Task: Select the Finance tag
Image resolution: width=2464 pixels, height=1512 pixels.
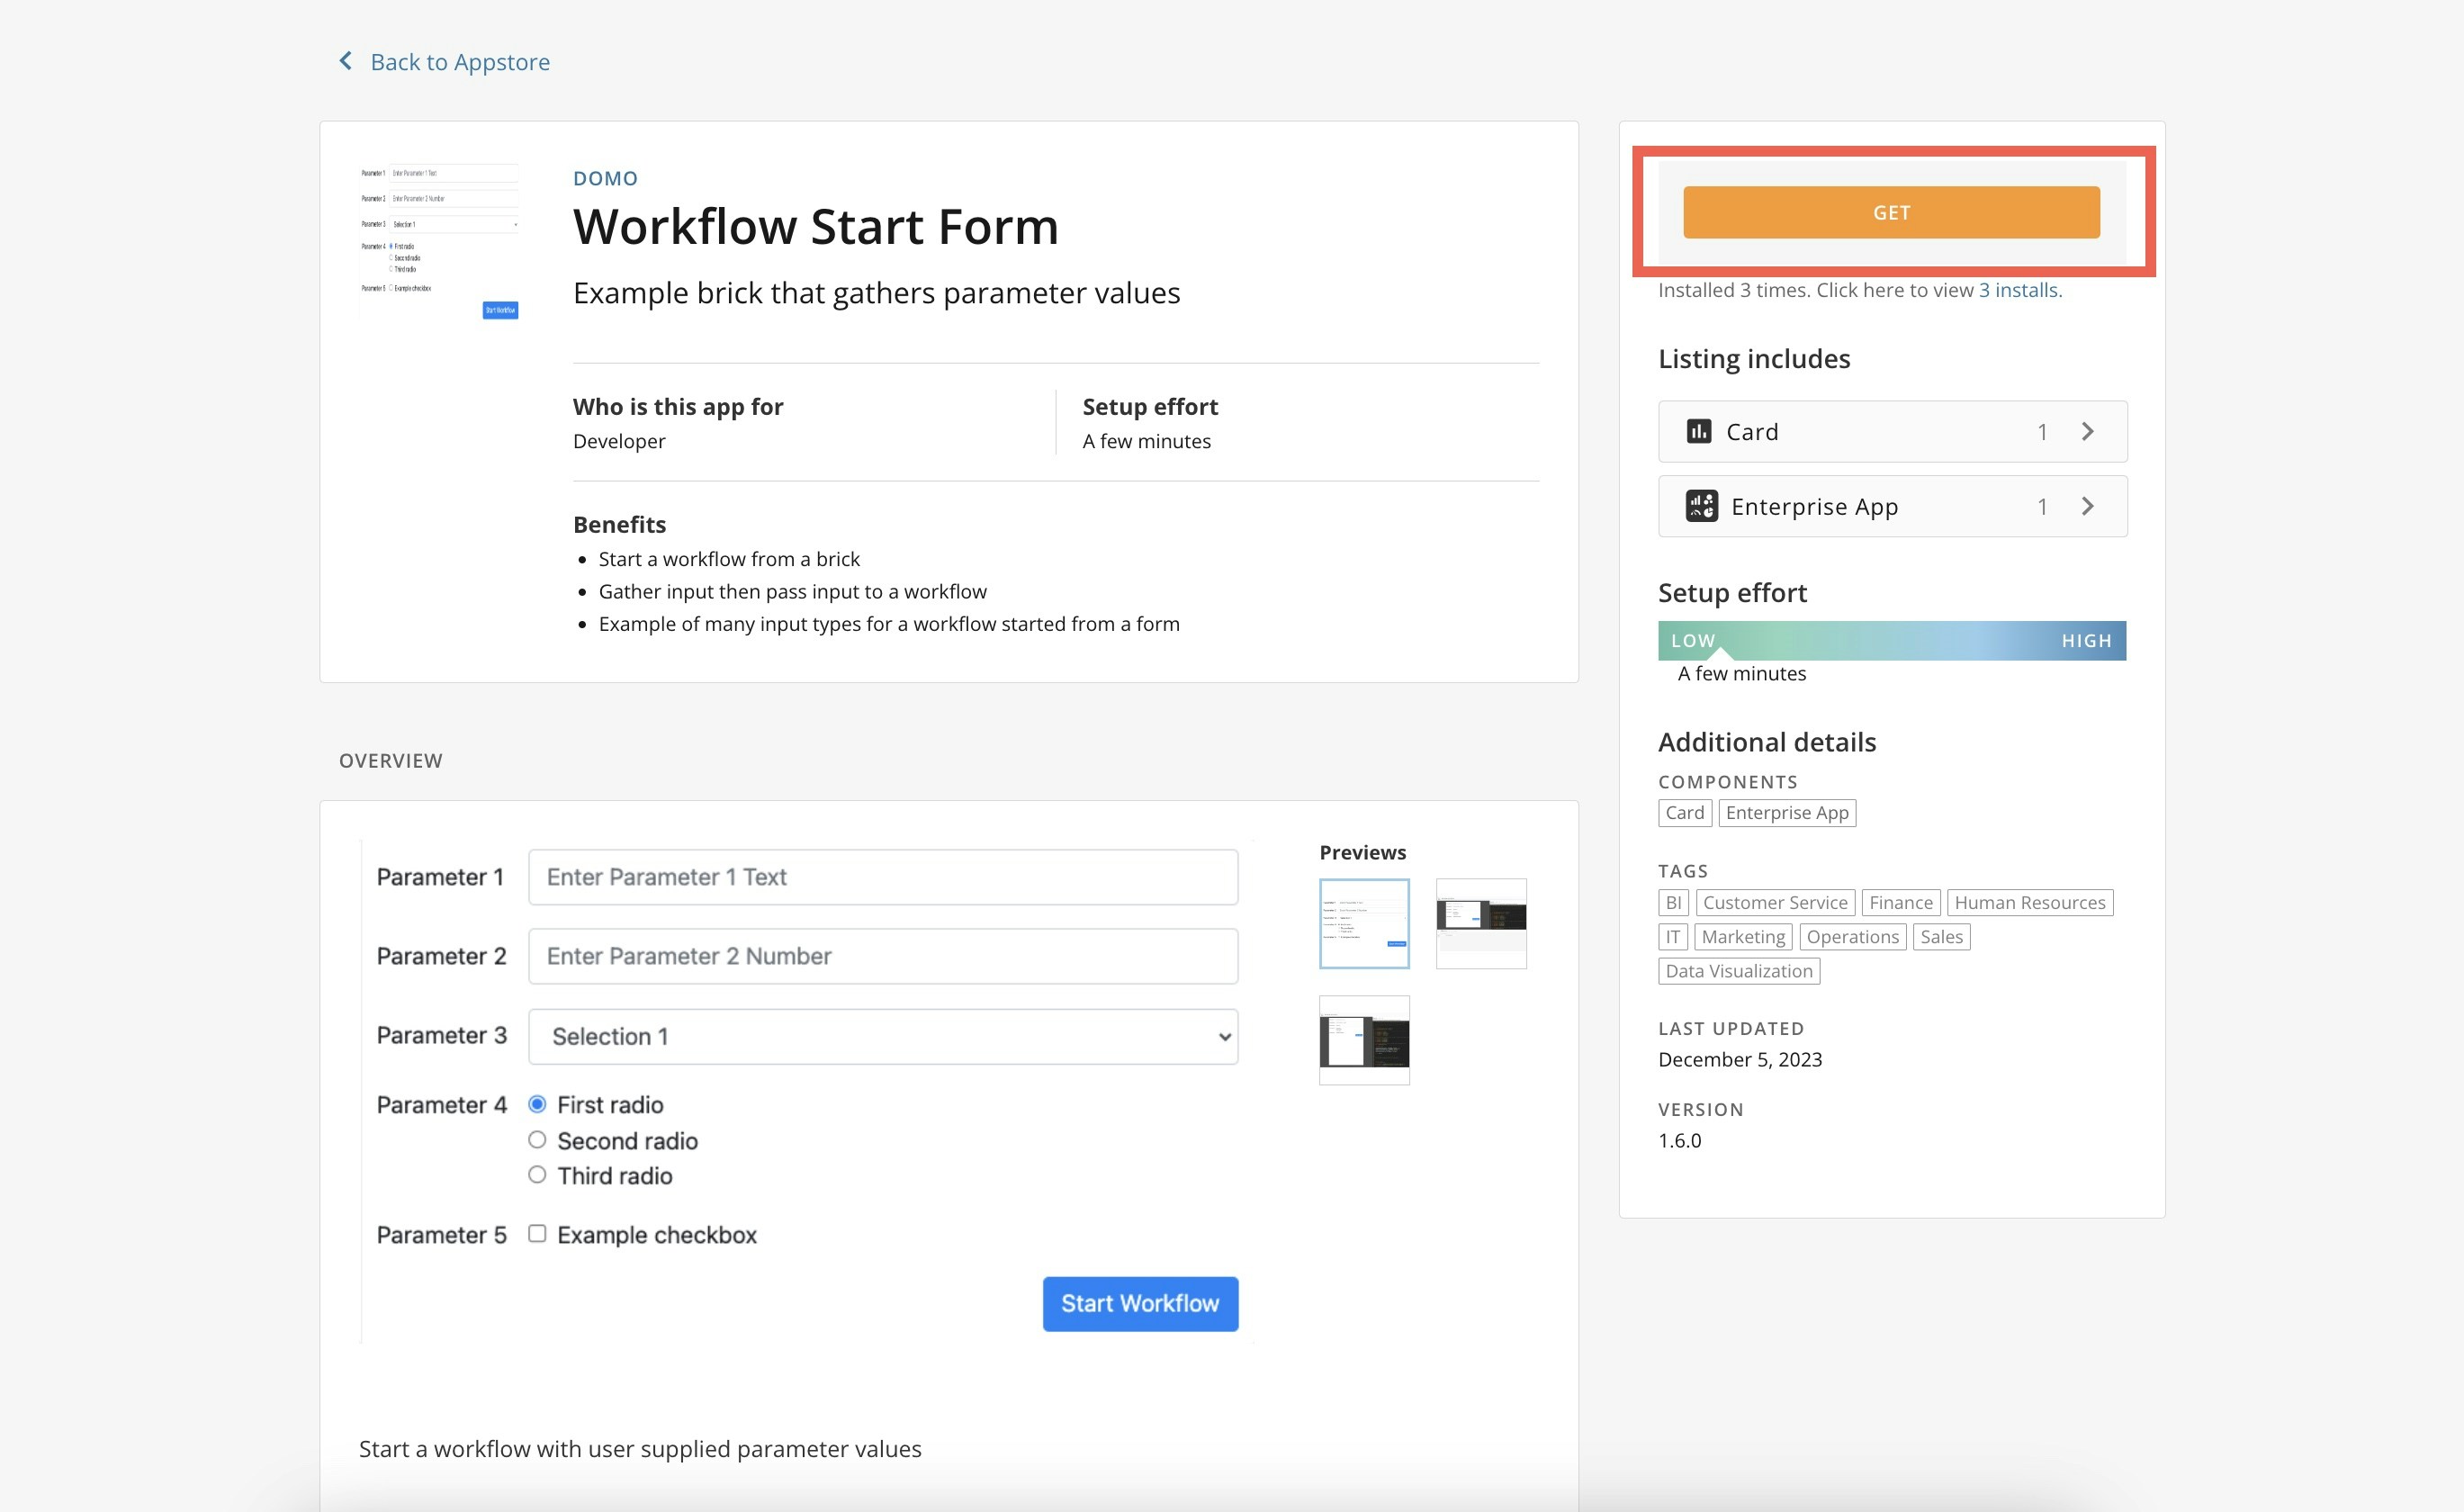Action: point(1899,902)
